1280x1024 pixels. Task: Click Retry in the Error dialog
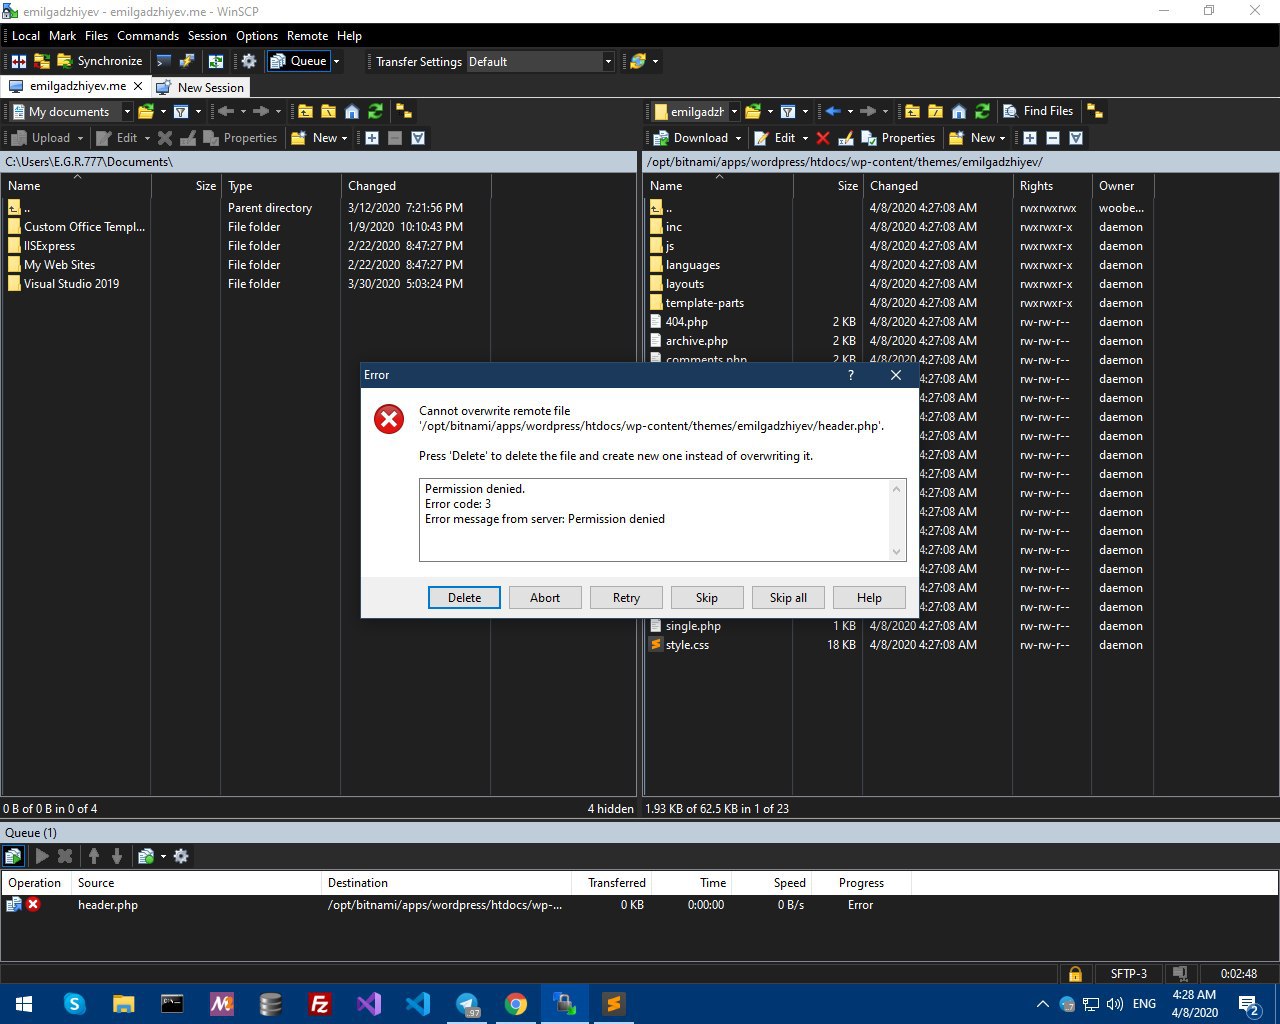point(626,597)
